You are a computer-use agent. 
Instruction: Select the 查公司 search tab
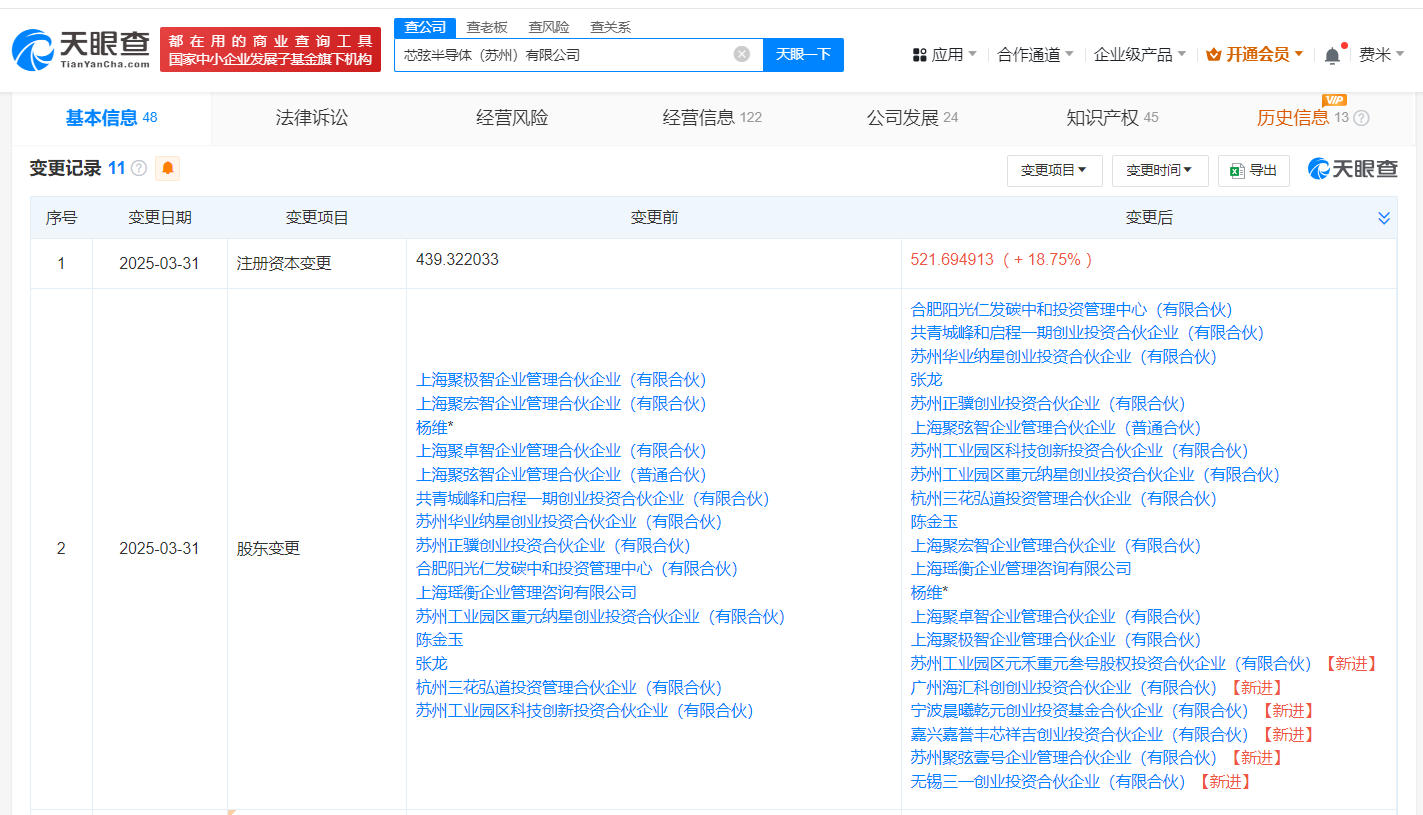425,27
